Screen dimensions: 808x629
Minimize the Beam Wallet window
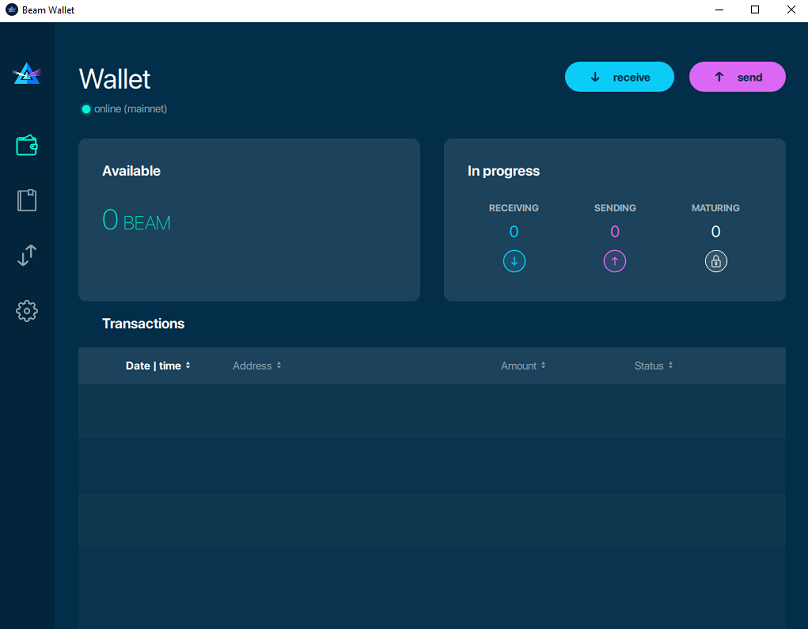click(719, 10)
